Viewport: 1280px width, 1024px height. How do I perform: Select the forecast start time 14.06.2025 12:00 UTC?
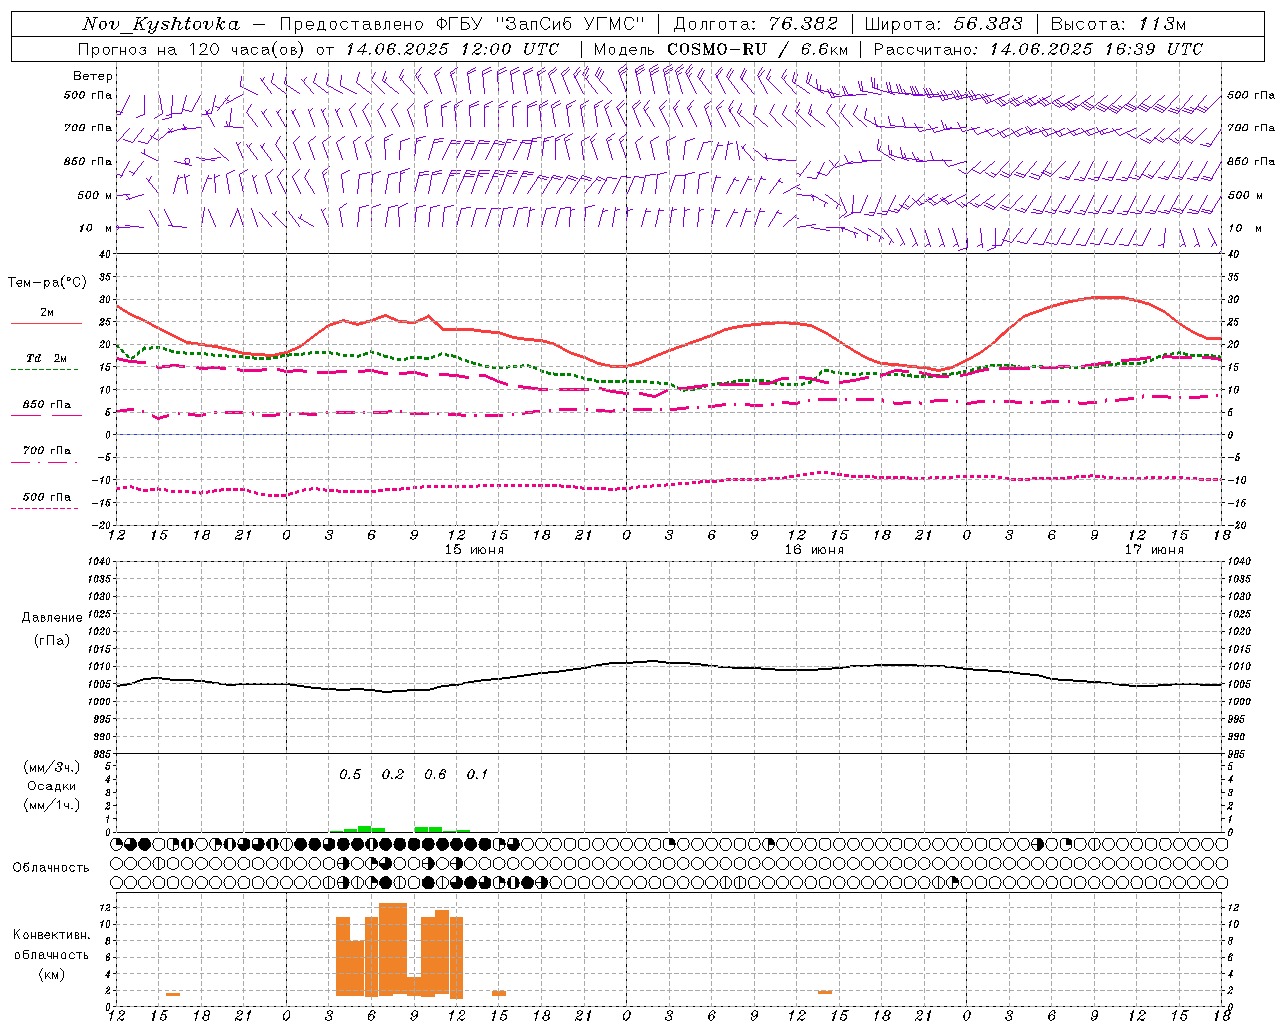(x=452, y=49)
